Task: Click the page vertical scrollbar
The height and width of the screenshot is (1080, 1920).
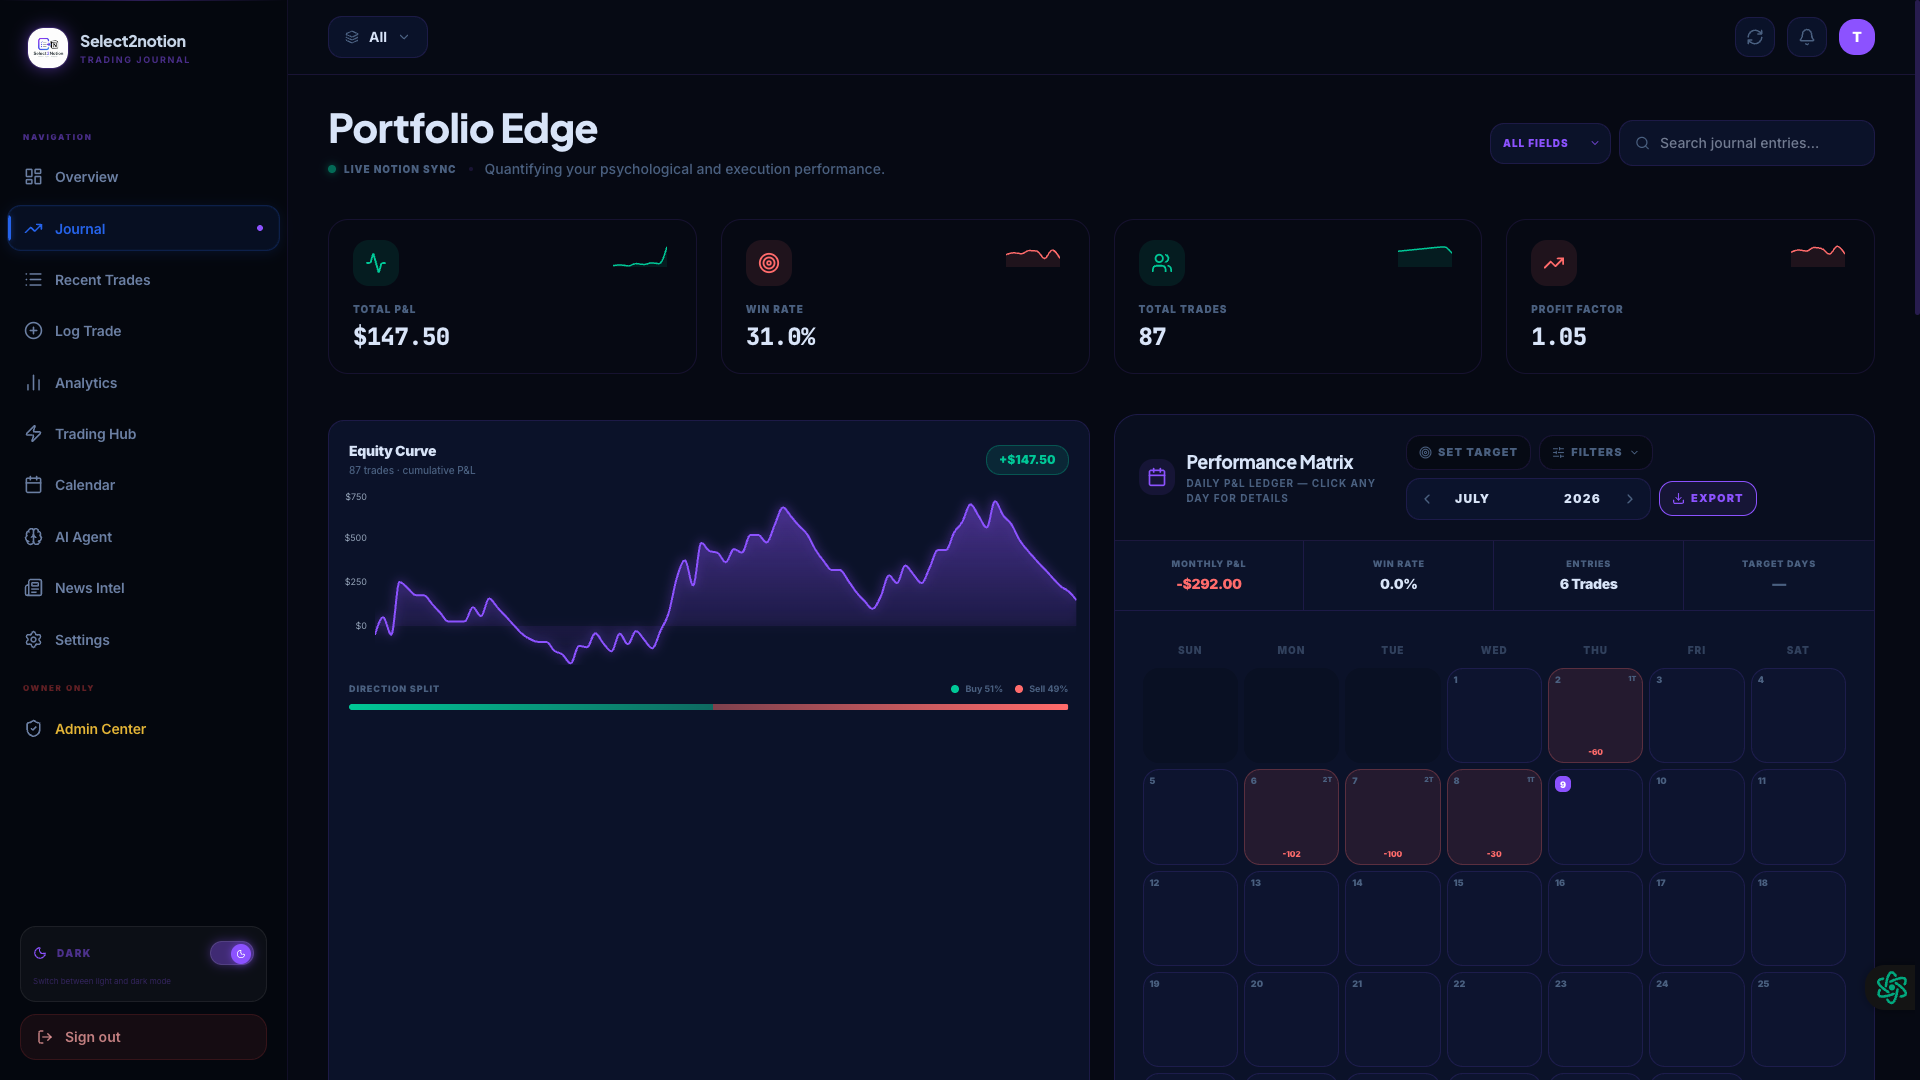Action: (x=1916, y=158)
